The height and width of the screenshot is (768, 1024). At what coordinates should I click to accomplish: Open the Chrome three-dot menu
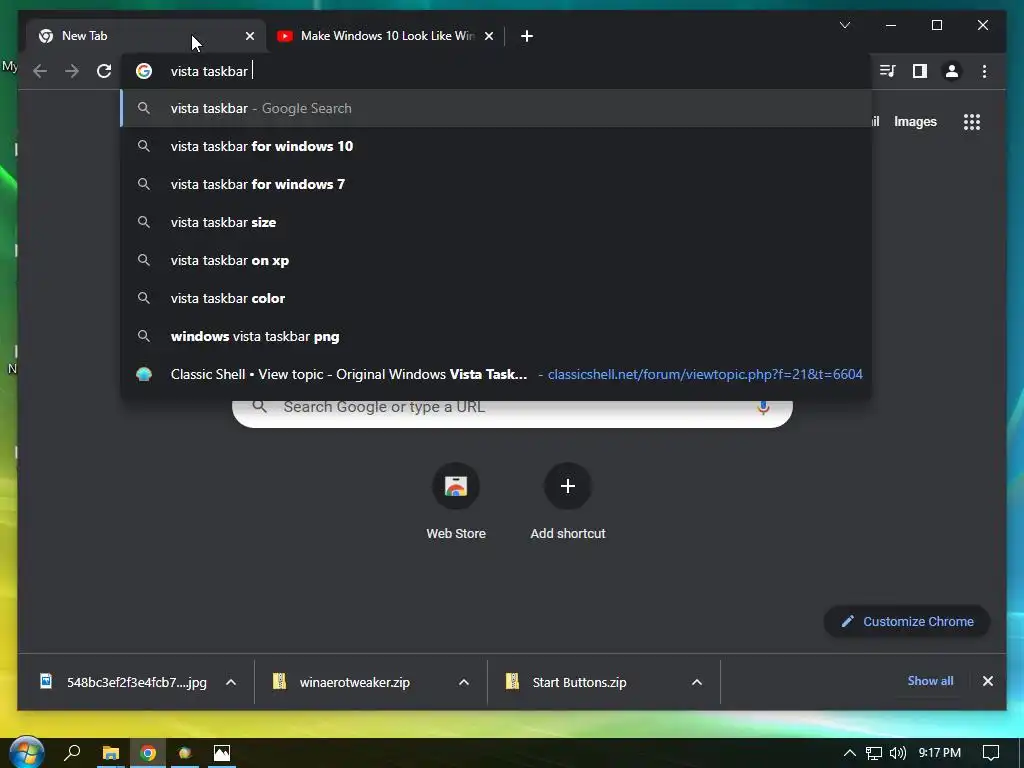984,71
